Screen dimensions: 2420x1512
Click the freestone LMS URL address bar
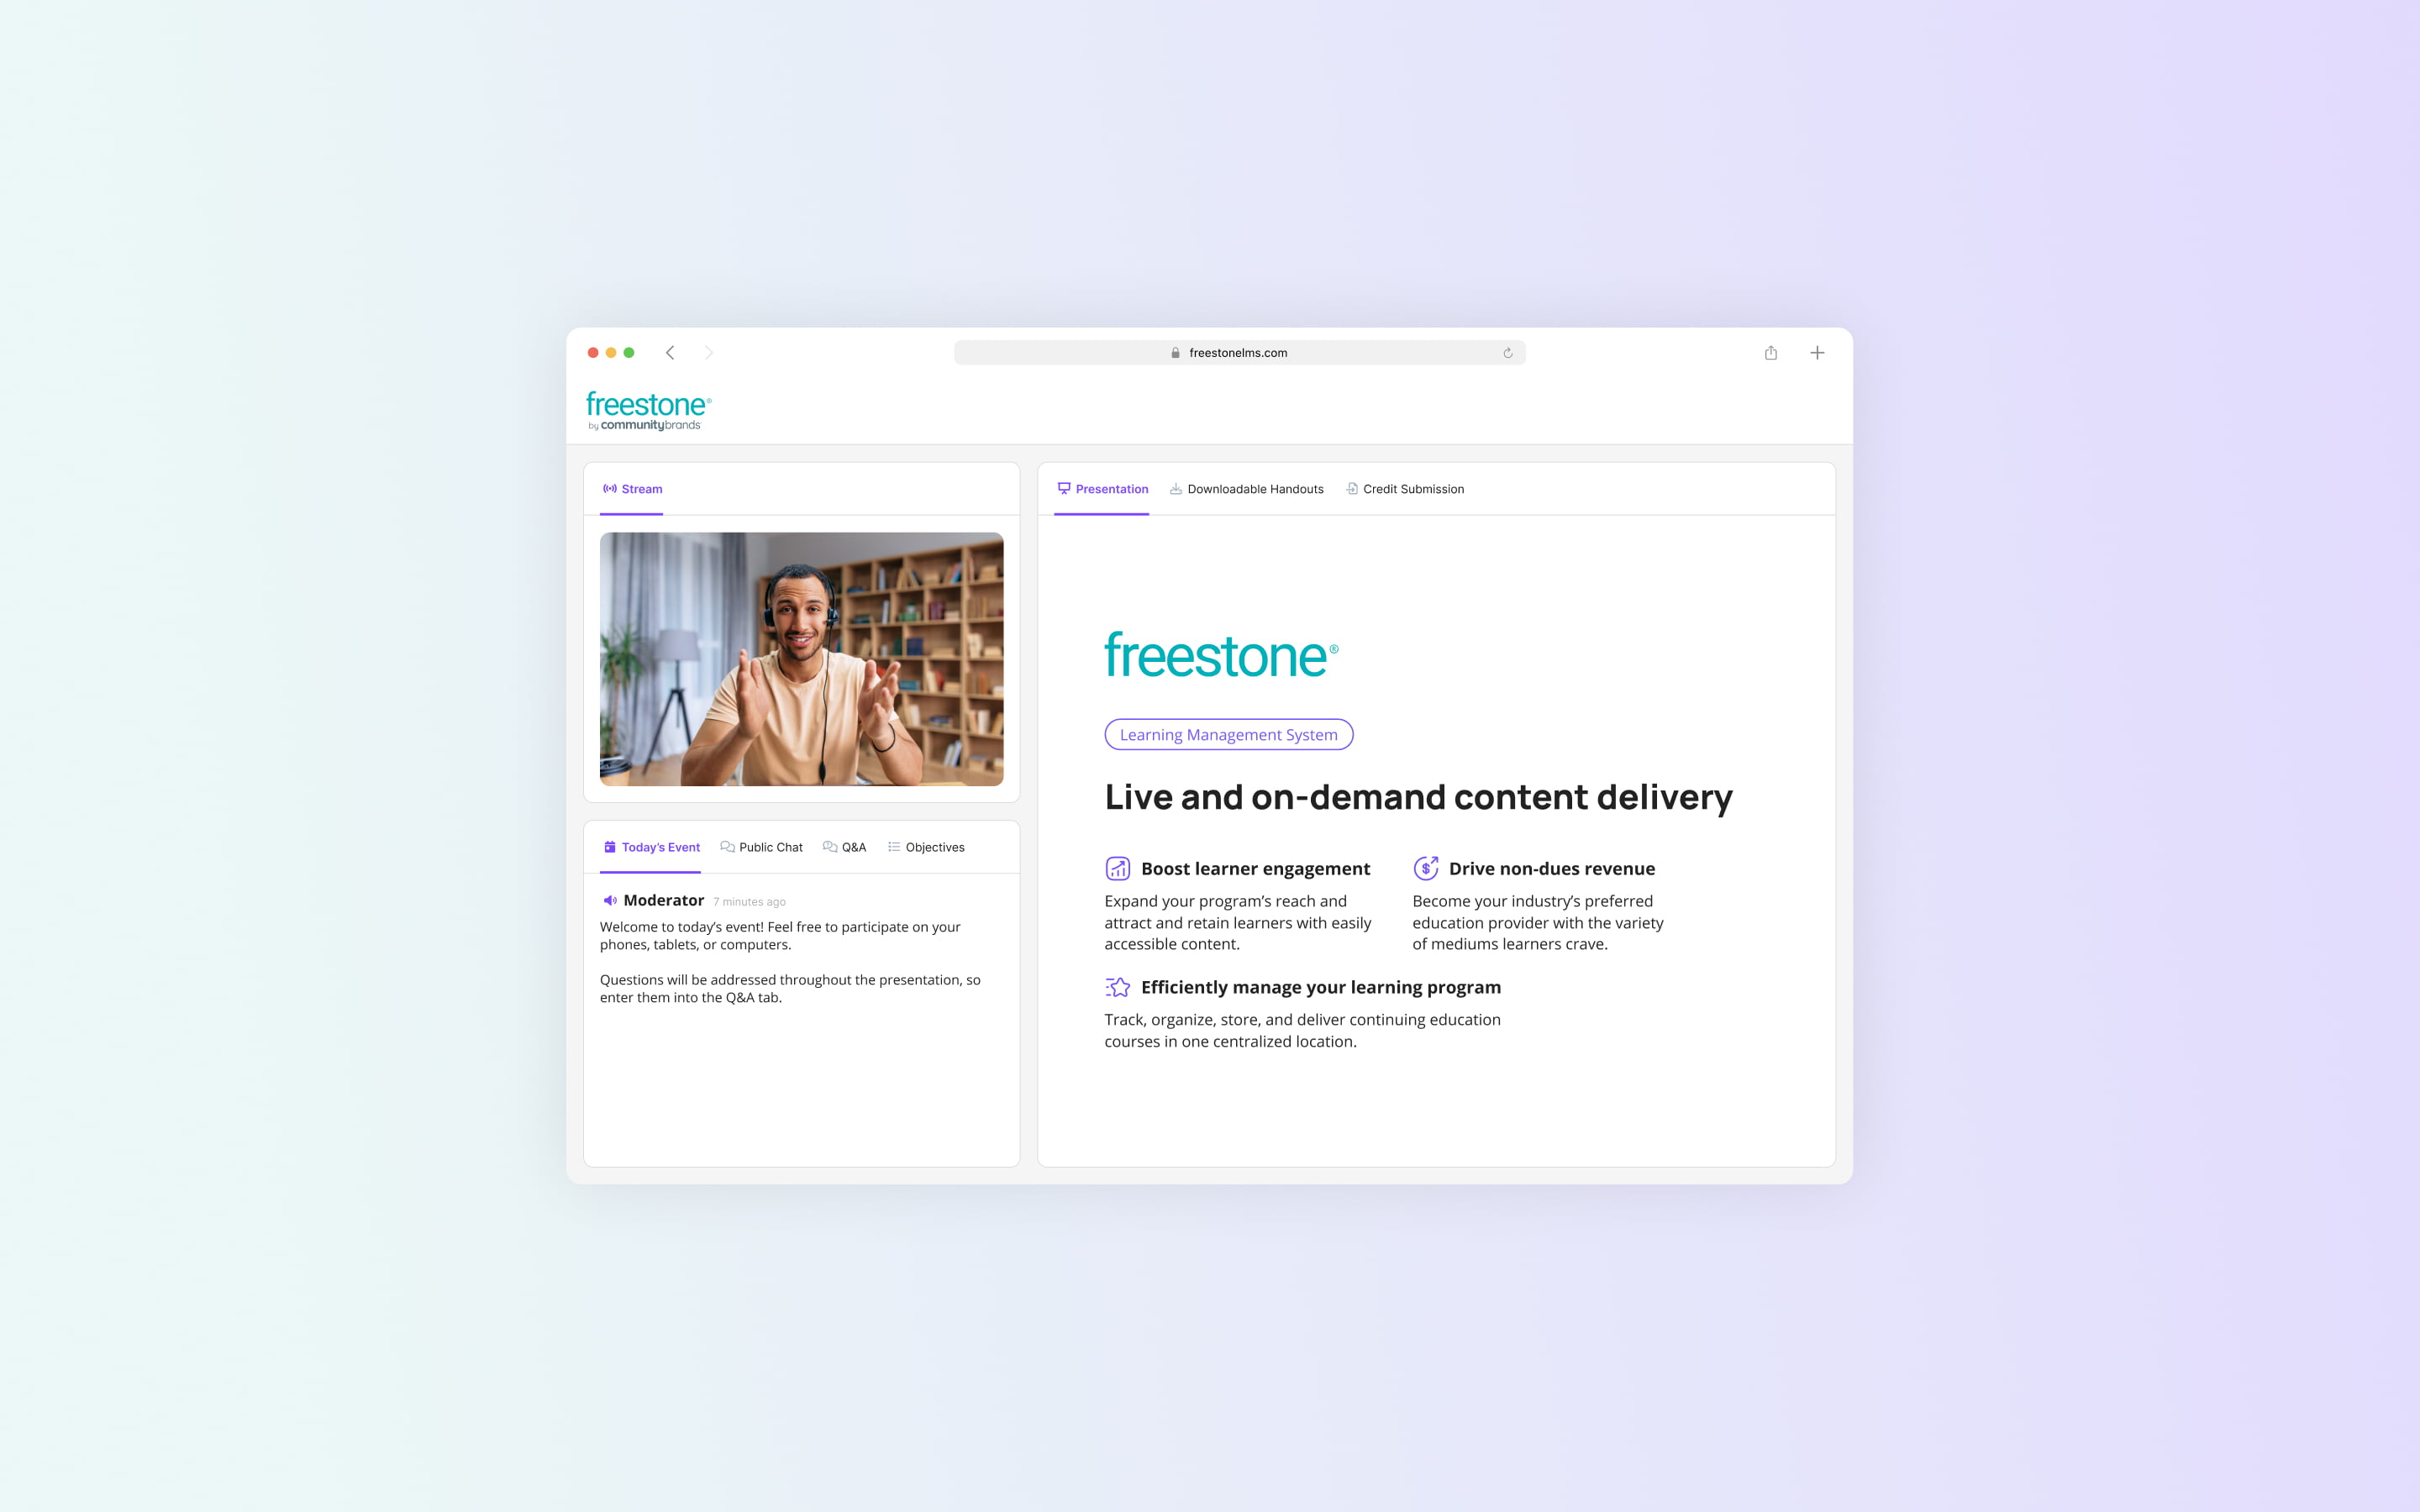[1239, 352]
